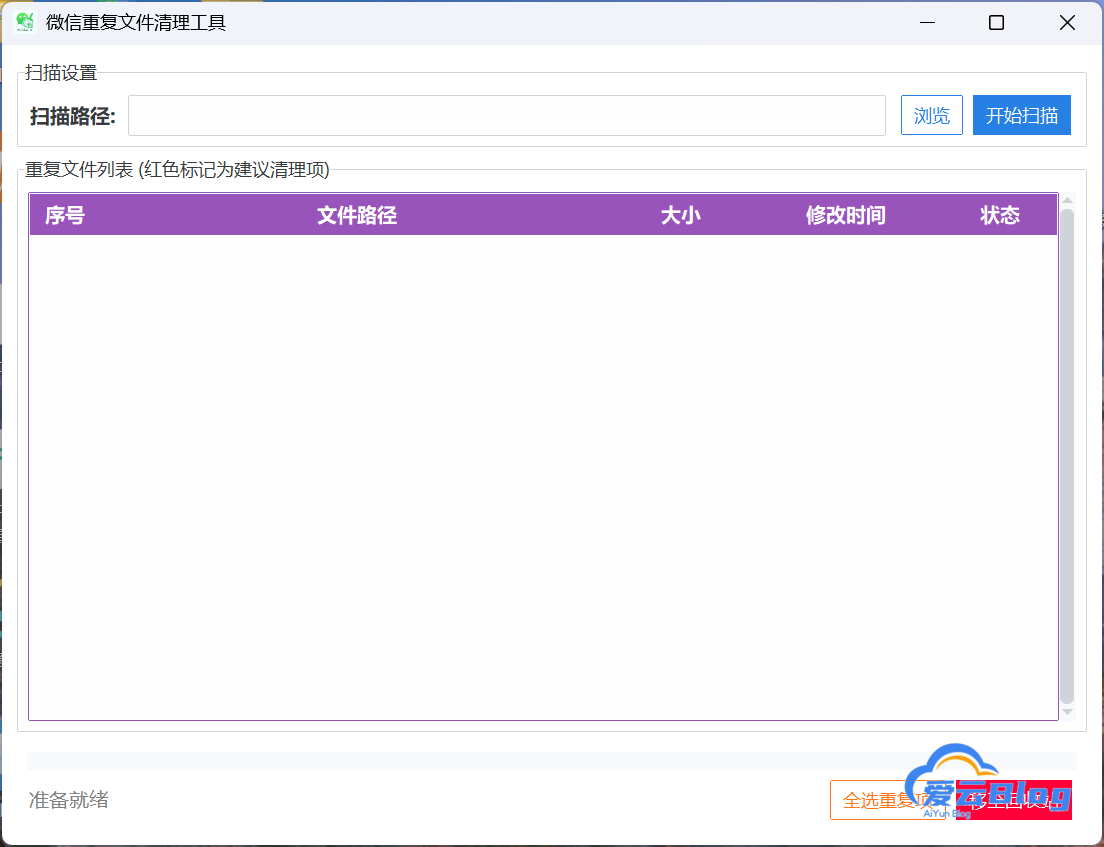
Task: Click the 状态 column header
Action: tap(1000, 215)
